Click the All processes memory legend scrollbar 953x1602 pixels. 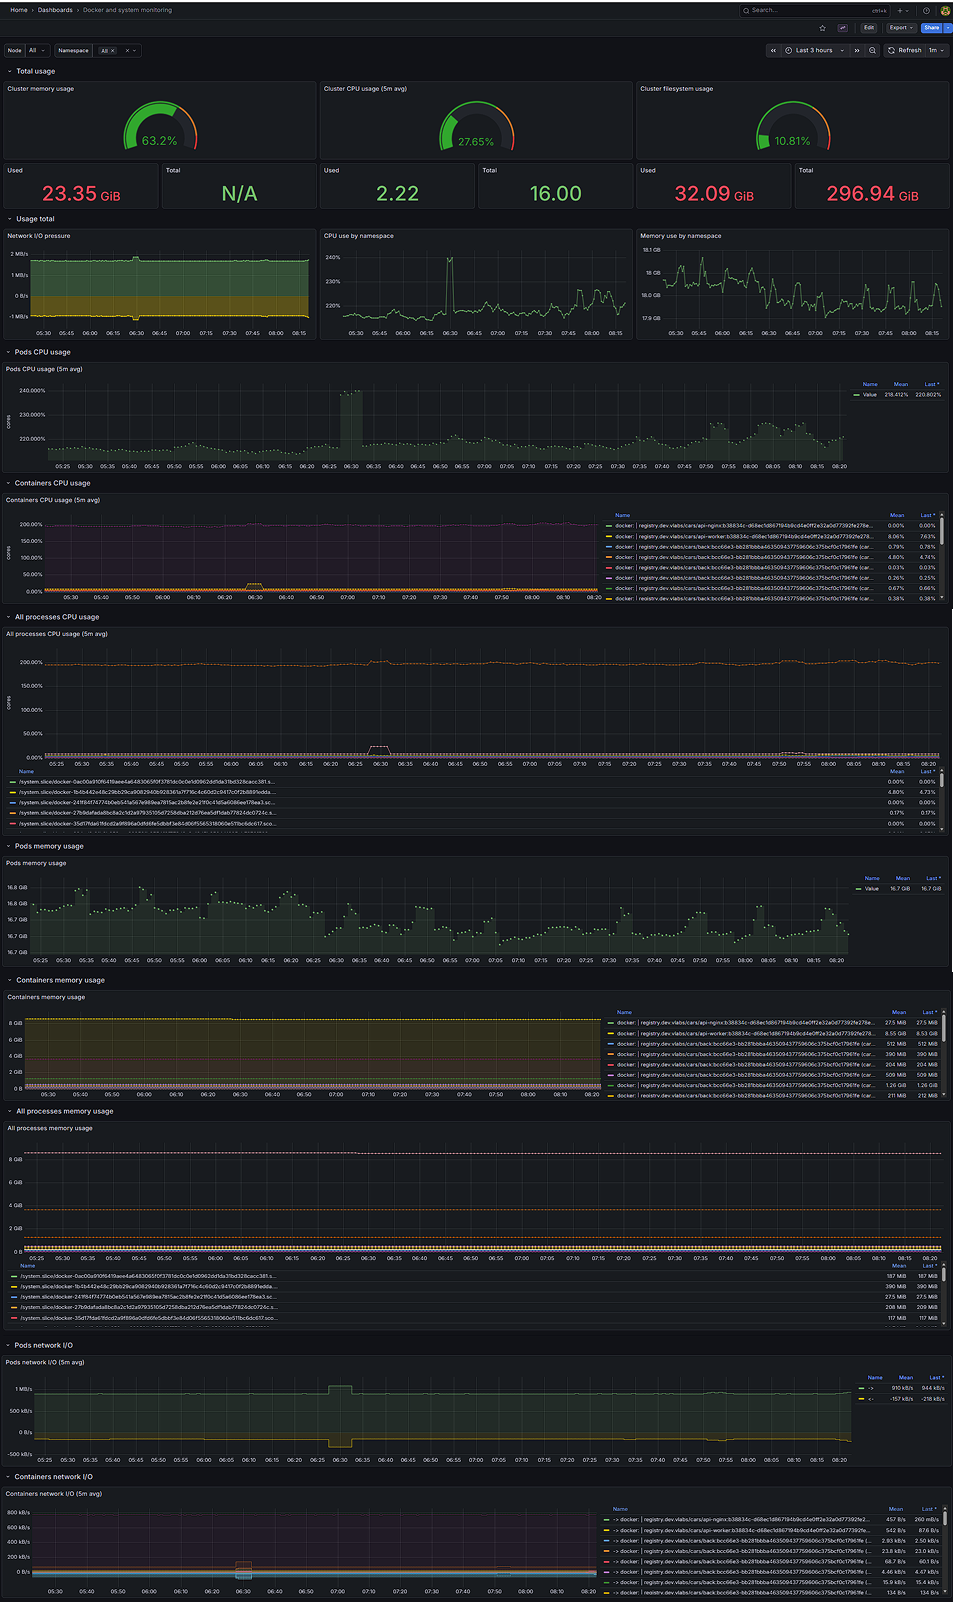coord(942,1275)
